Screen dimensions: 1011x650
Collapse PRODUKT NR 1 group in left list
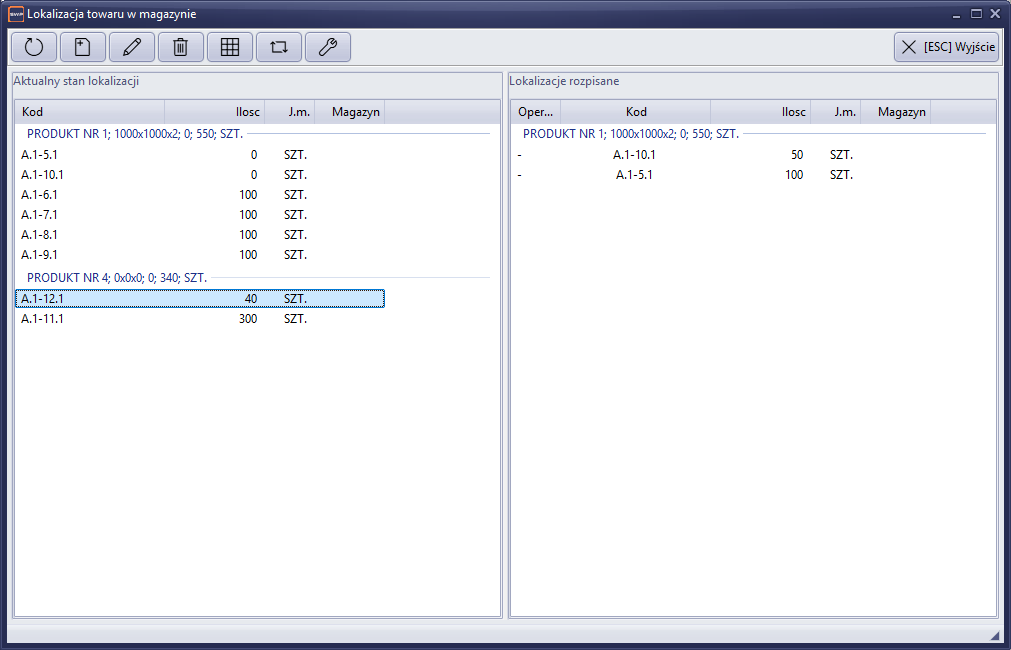tap(135, 133)
